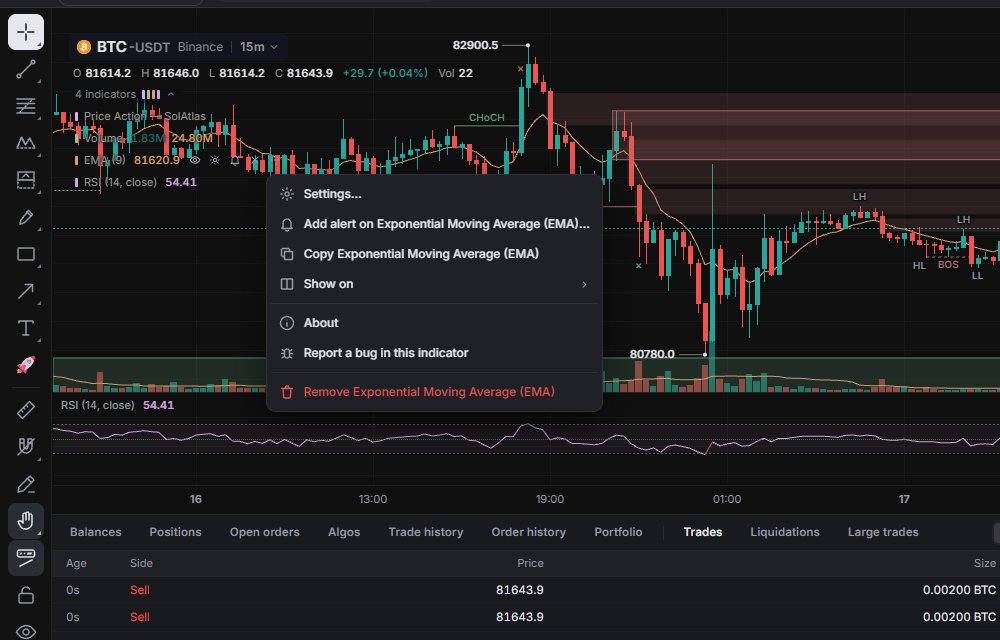Click the EMA (9) indicator legend label

click(x=105, y=160)
